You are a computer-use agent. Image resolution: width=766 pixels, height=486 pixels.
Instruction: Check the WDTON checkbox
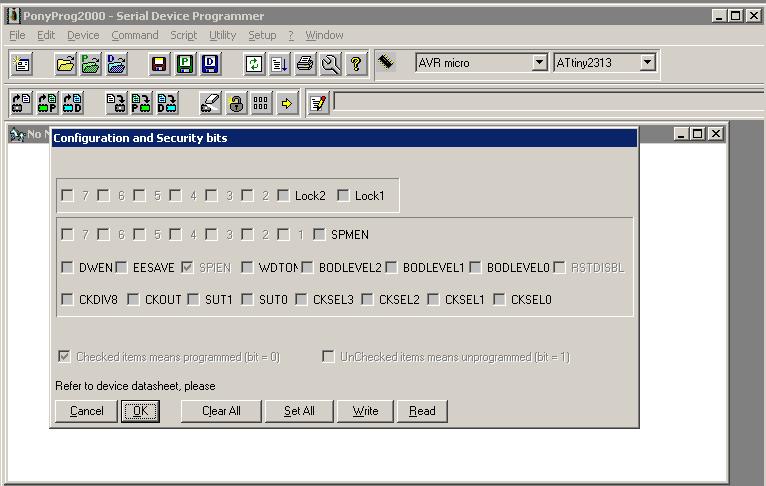pyautogui.click(x=247, y=267)
